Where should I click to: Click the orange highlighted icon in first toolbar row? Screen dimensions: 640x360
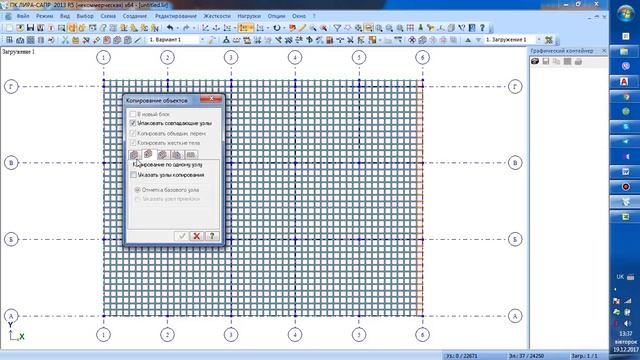point(72,28)
